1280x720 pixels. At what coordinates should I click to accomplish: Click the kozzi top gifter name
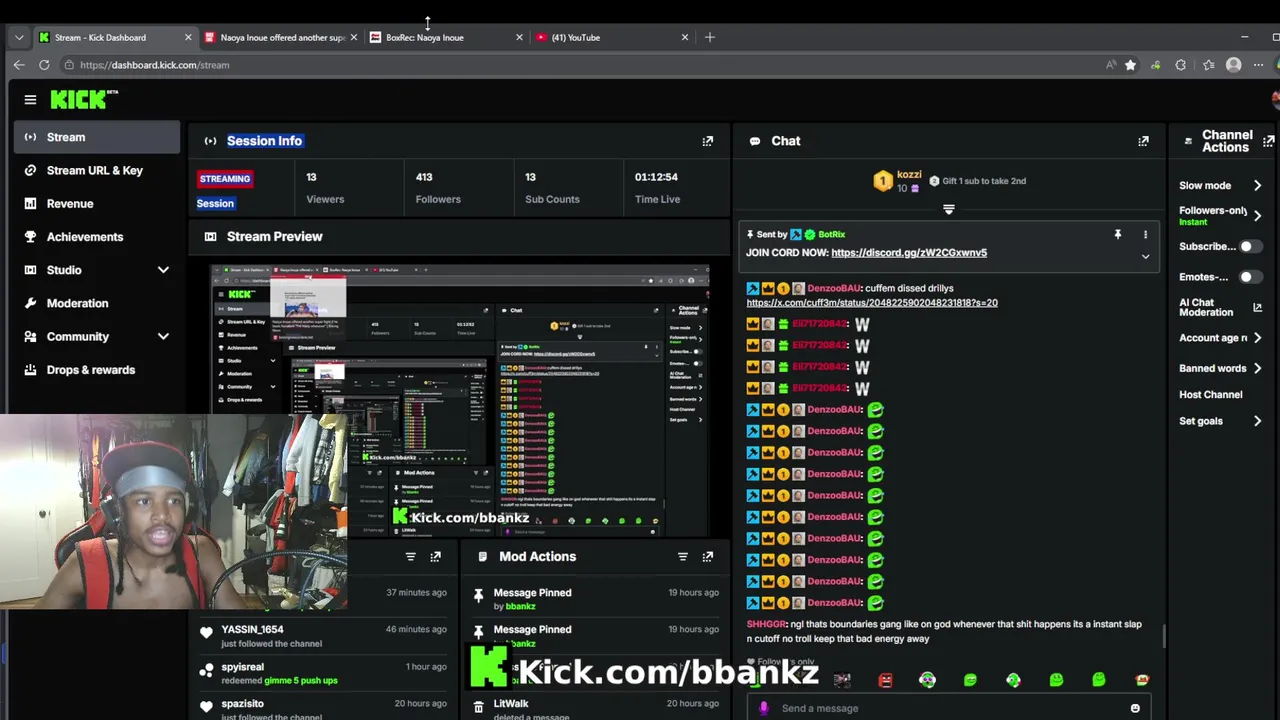pyautogui.click(x=909, y=175)
